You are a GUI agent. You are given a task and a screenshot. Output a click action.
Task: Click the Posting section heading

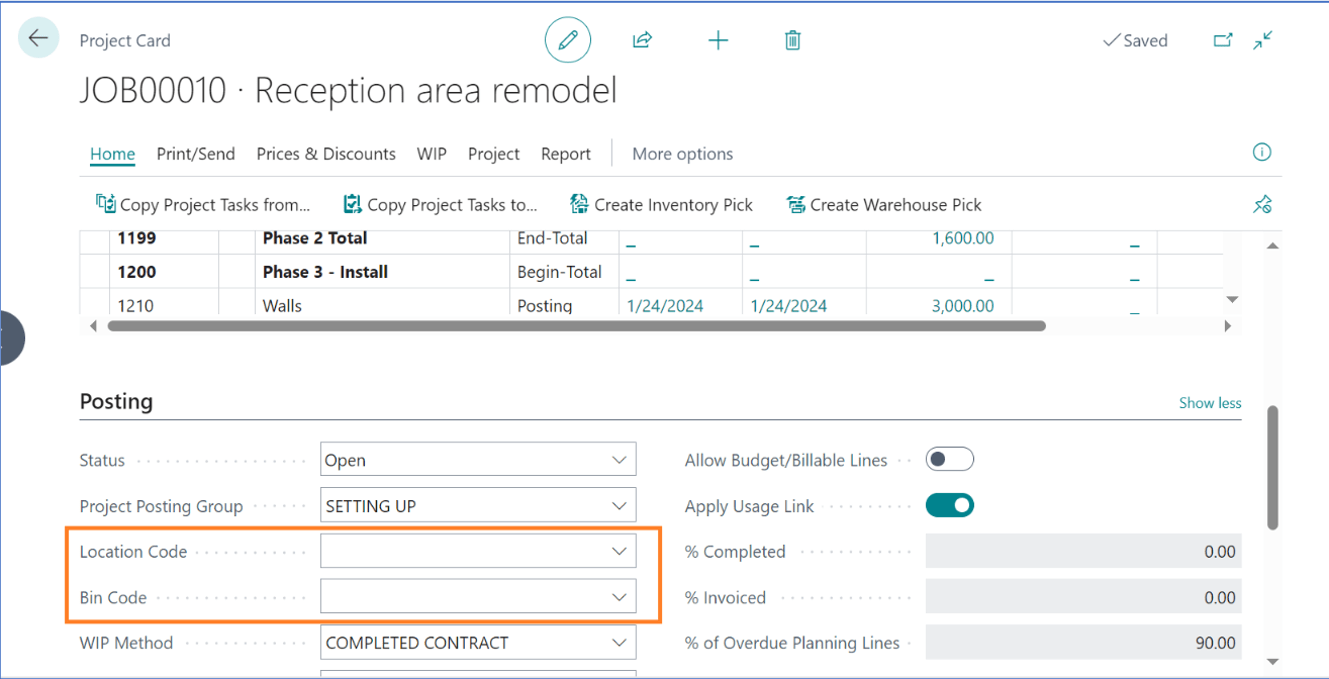click(x=116, y=401)
